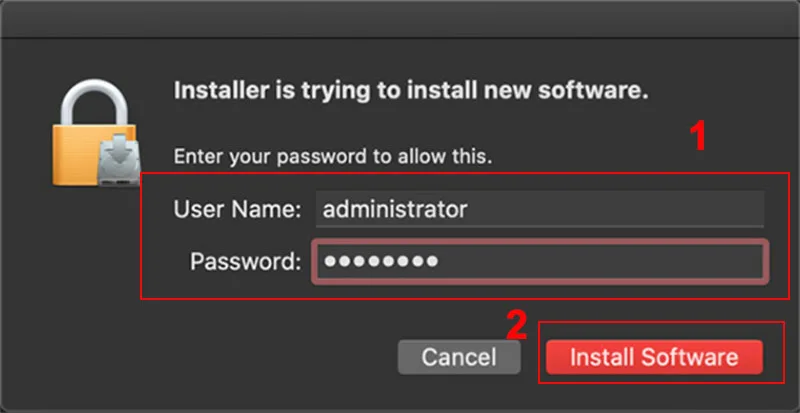Click the masked password dots

click(x=381, y=262)
